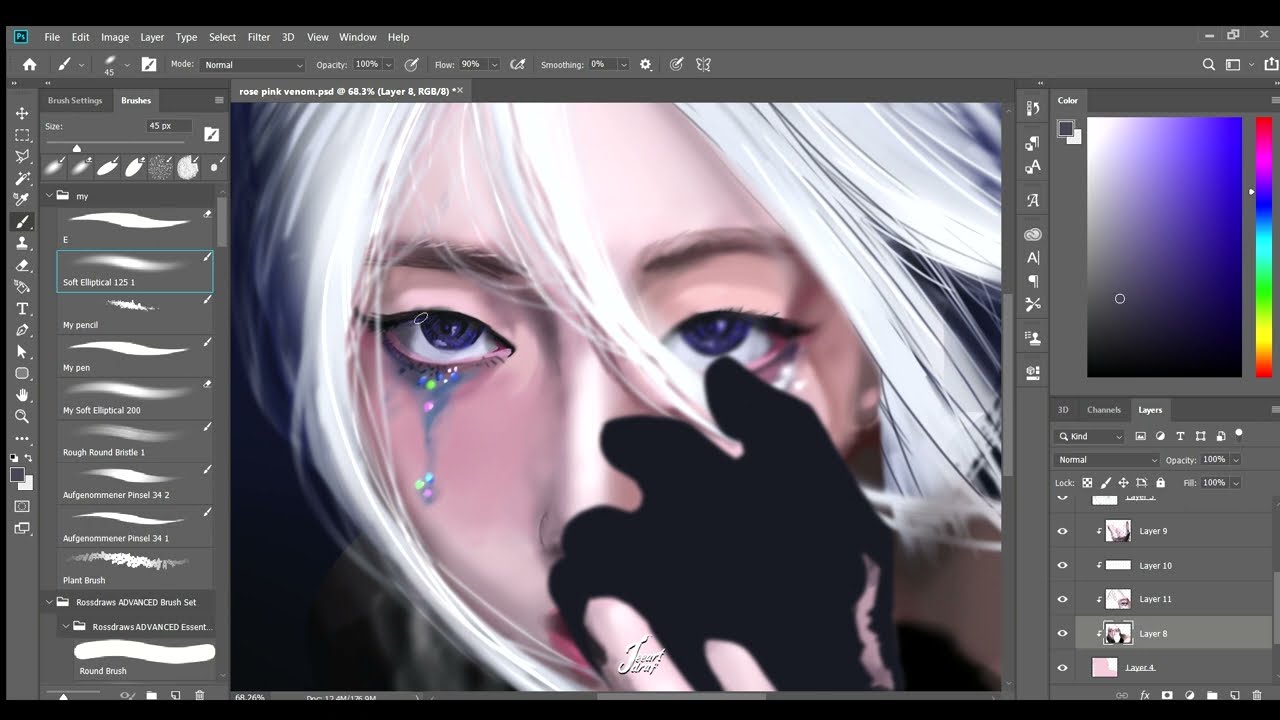Open the Window menu
1280x720 pixels.
click(357, 37)
